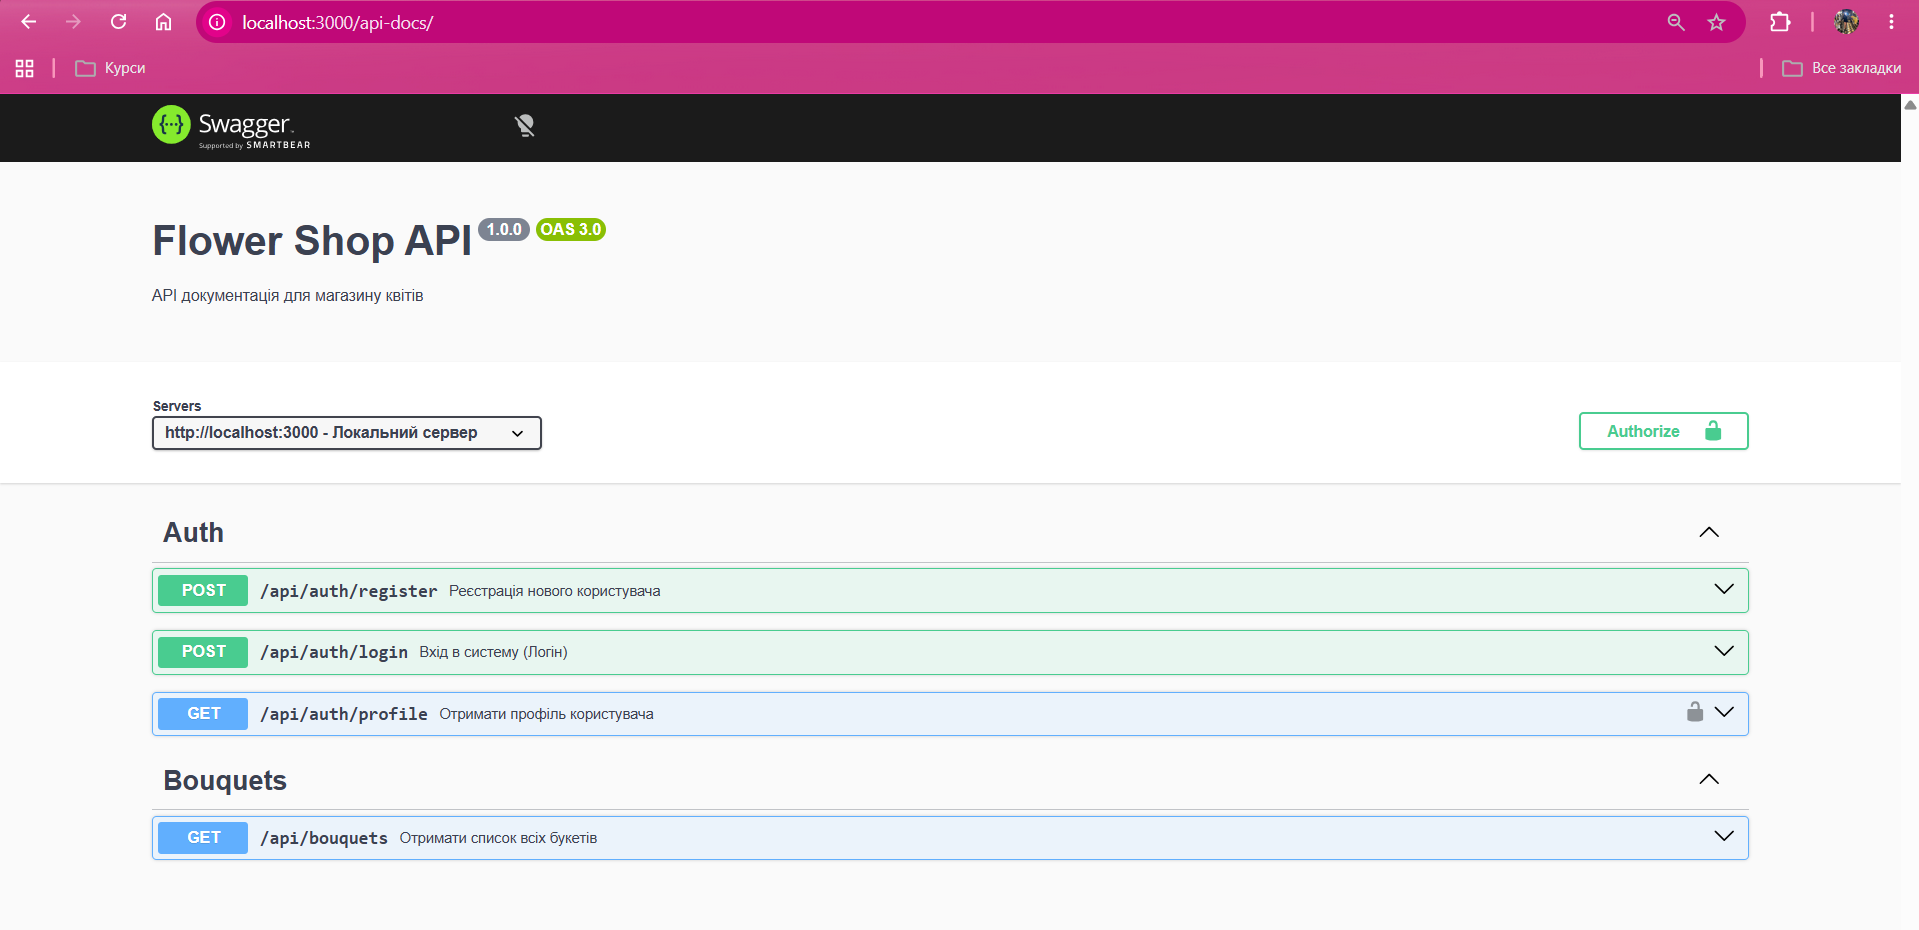This screenshot has height=930, width=1919.
Task: Click the 1.0.0 version badge
Action: point(504,229)
